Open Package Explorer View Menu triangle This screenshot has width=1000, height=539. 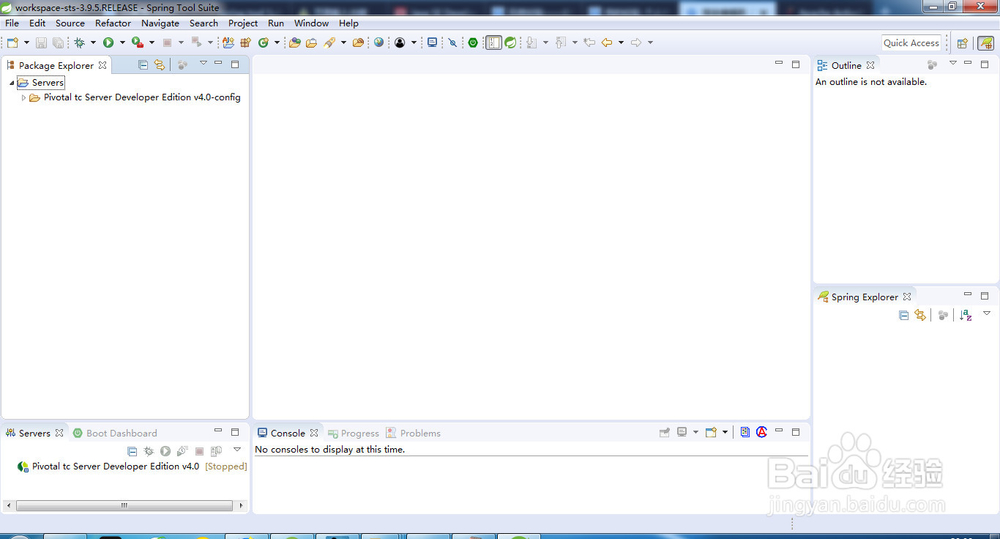tap(203, 63)
